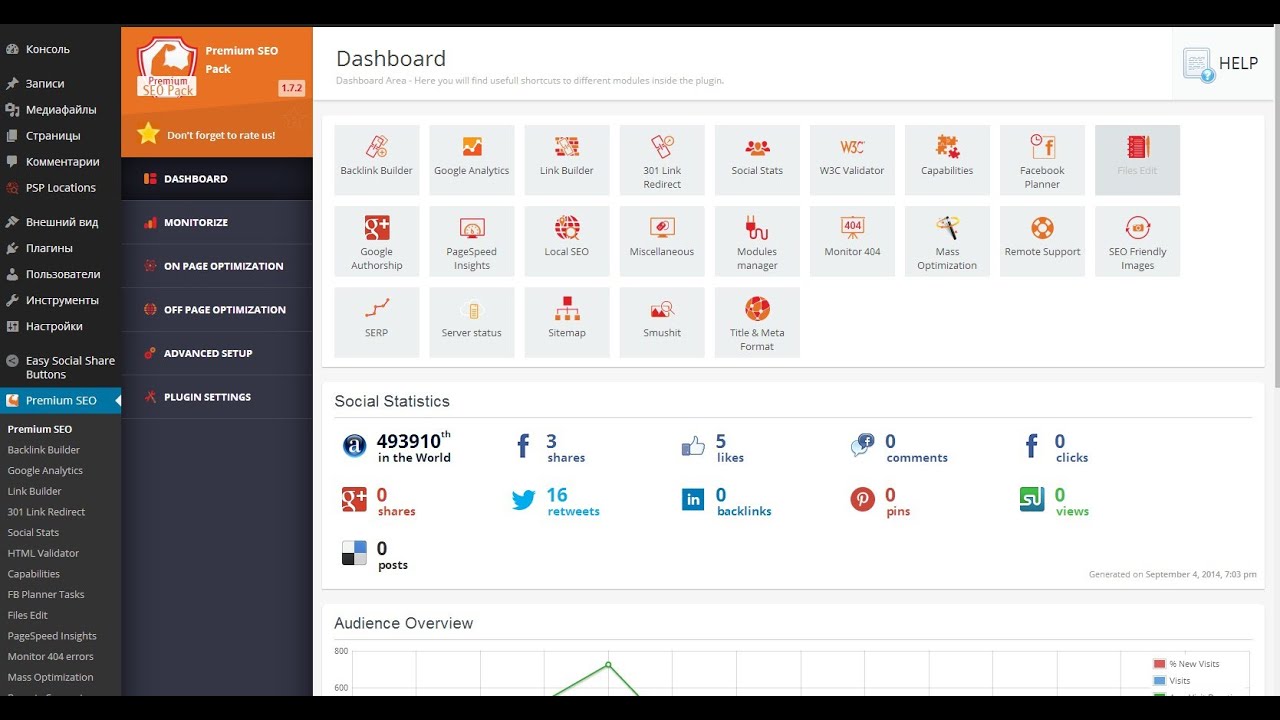Open Пользователи in WordPress sidebar
The width and height of the screenshot is (1280, 720).
(x=60, y=274)
